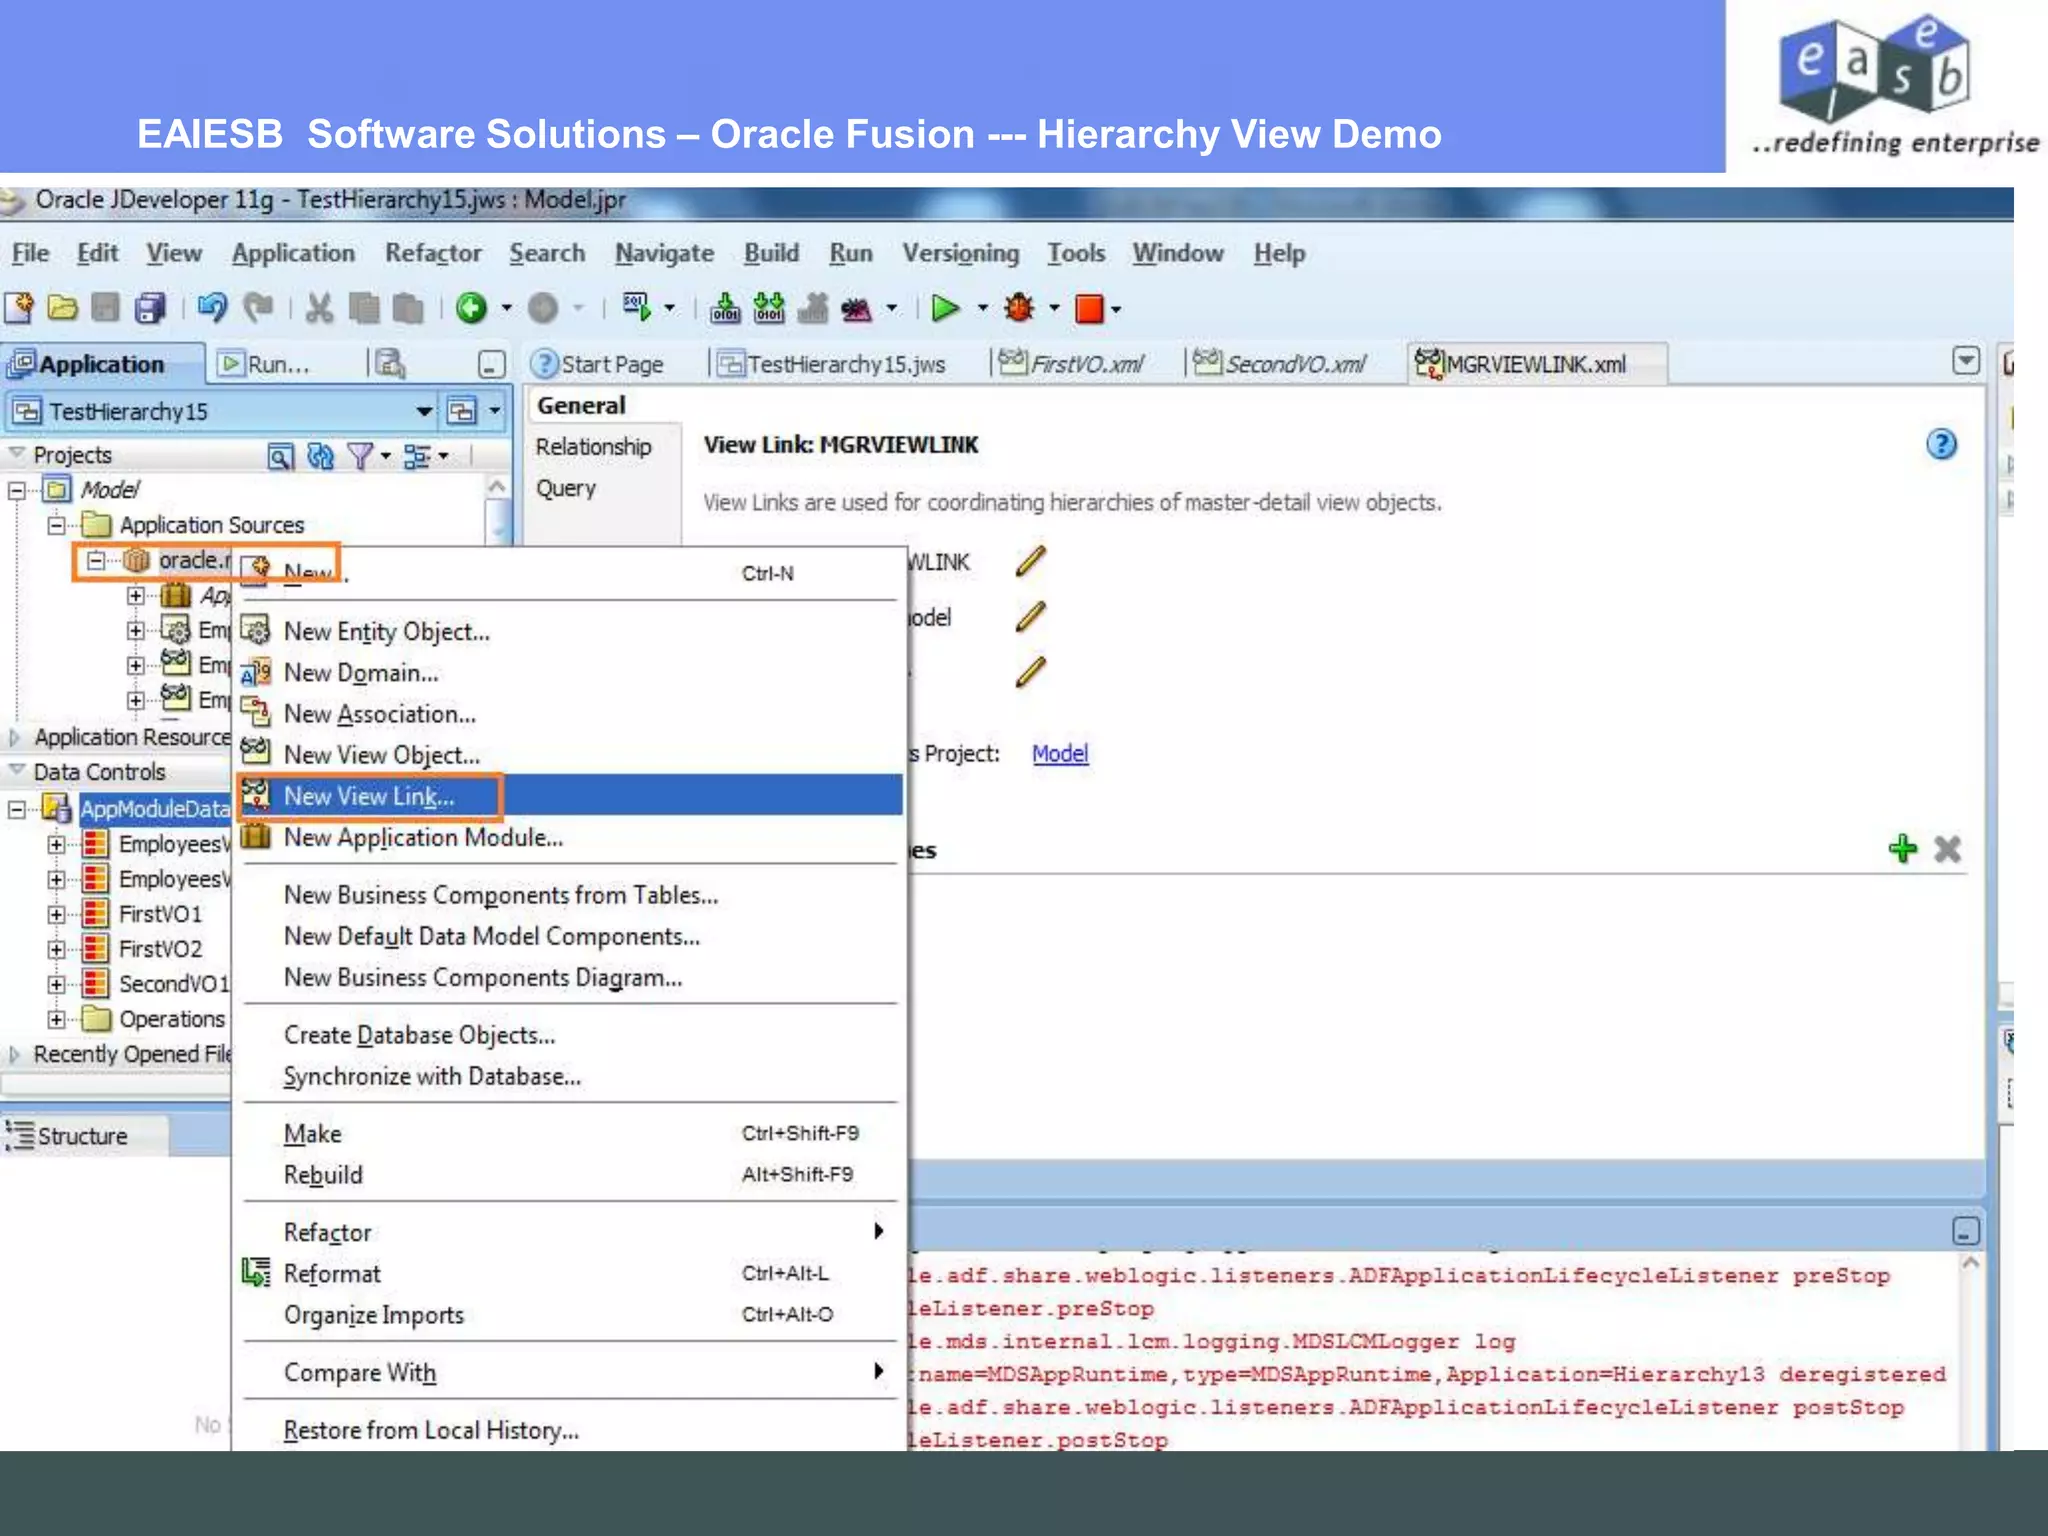Click the Find icon in Projects toolbar
The width and height of the screenshot is (2048, 1536).
[x=281, y=457]
